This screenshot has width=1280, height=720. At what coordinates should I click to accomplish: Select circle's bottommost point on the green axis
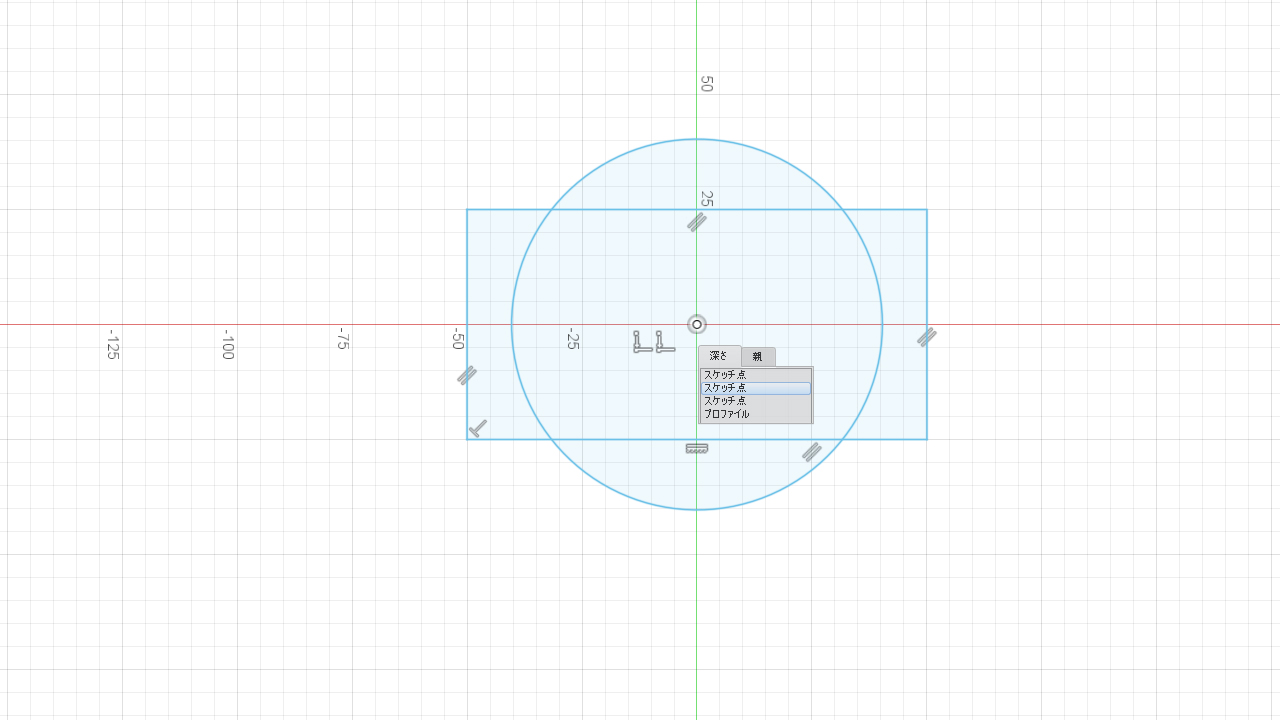tap(697, 510)
